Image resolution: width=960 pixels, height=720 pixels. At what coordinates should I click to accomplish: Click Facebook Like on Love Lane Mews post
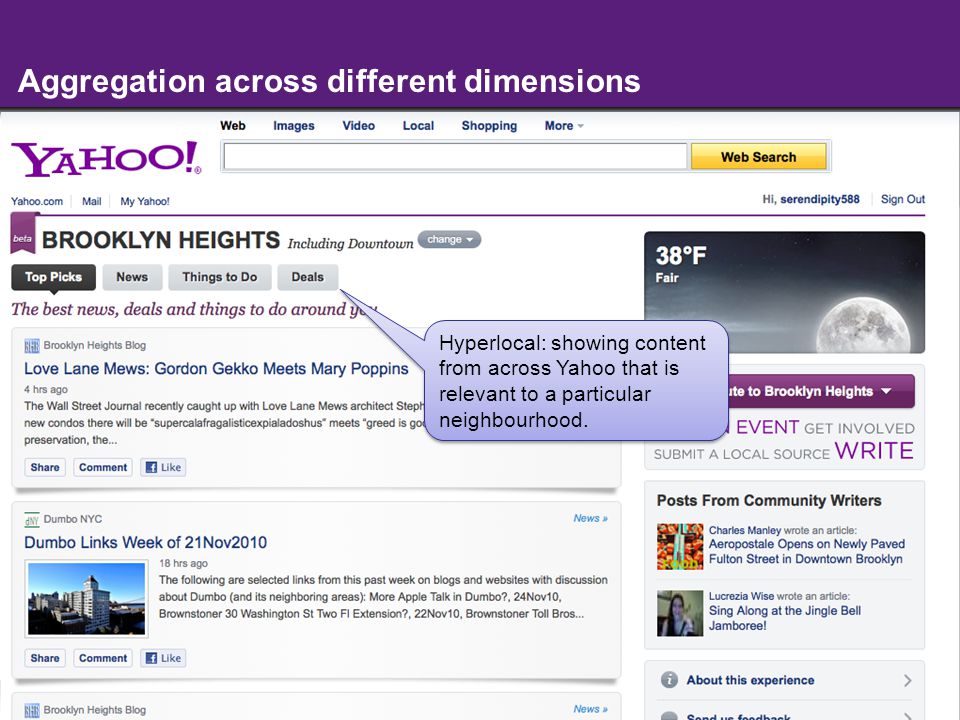pyautogui.click(x=163, y=467)
